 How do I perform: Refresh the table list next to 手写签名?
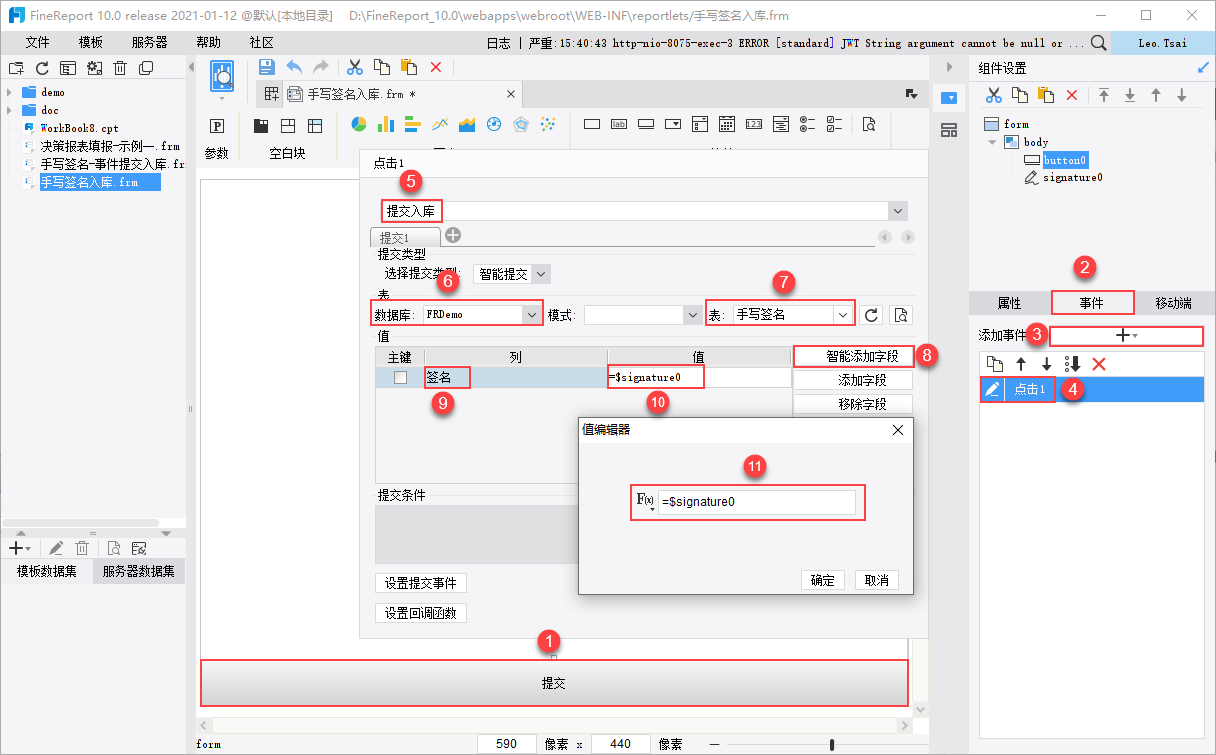871,315
